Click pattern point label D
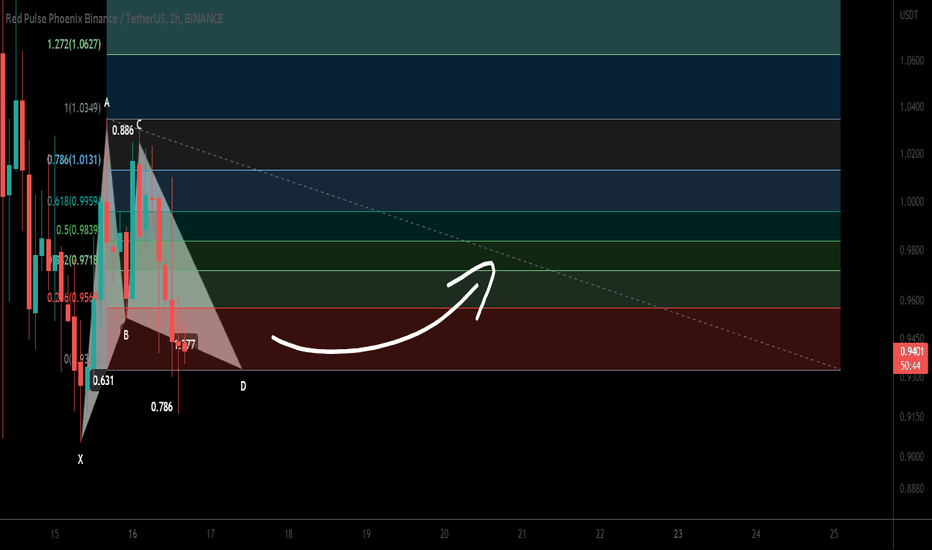 point(243,386)
